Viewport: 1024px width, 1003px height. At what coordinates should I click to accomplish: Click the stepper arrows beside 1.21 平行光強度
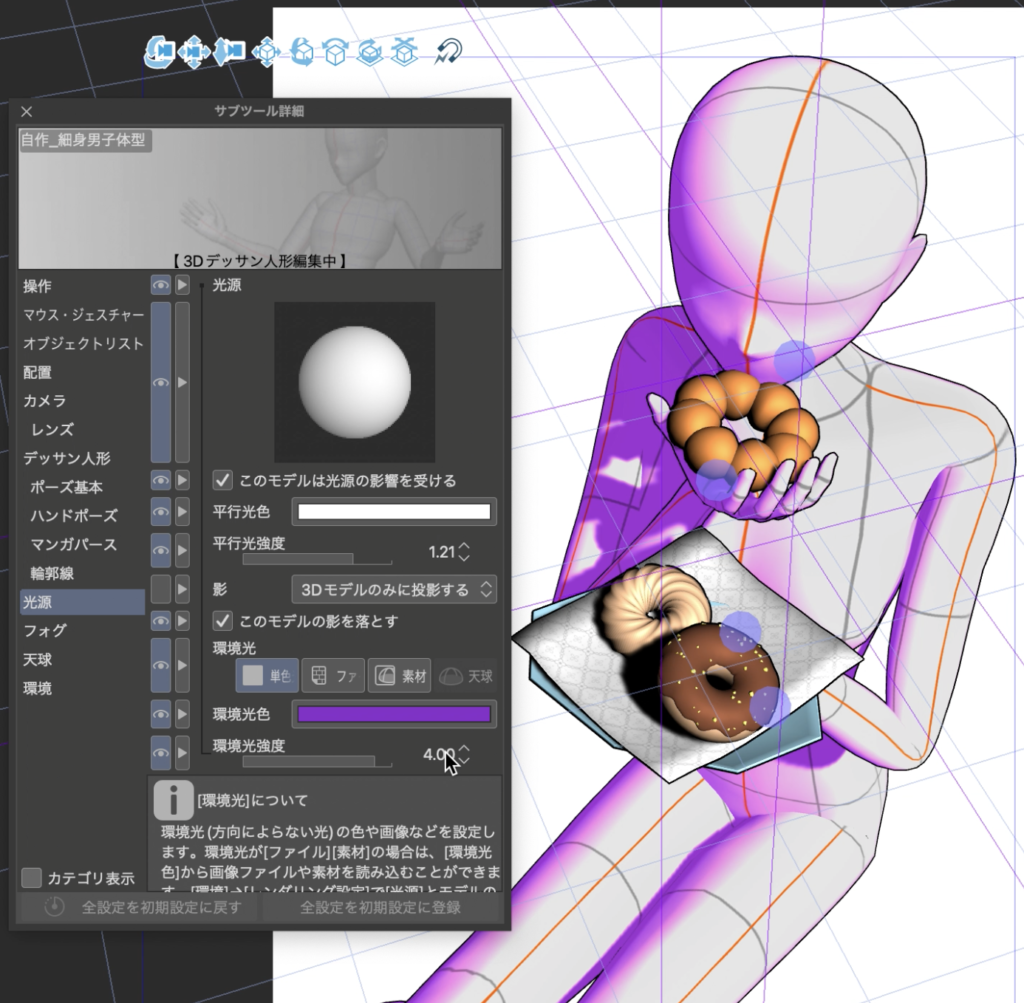pos(463,552)
